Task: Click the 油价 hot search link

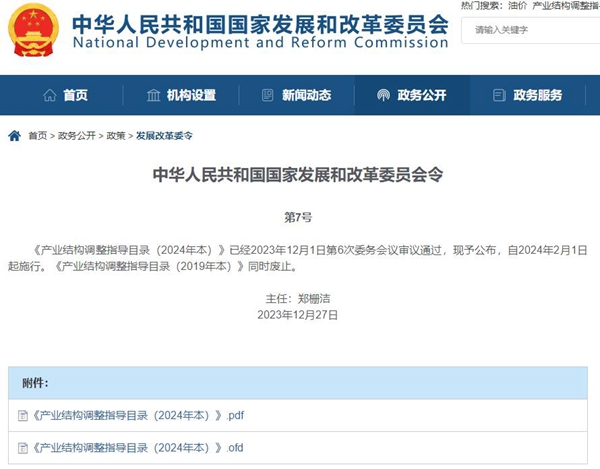Action: [517, 6]
